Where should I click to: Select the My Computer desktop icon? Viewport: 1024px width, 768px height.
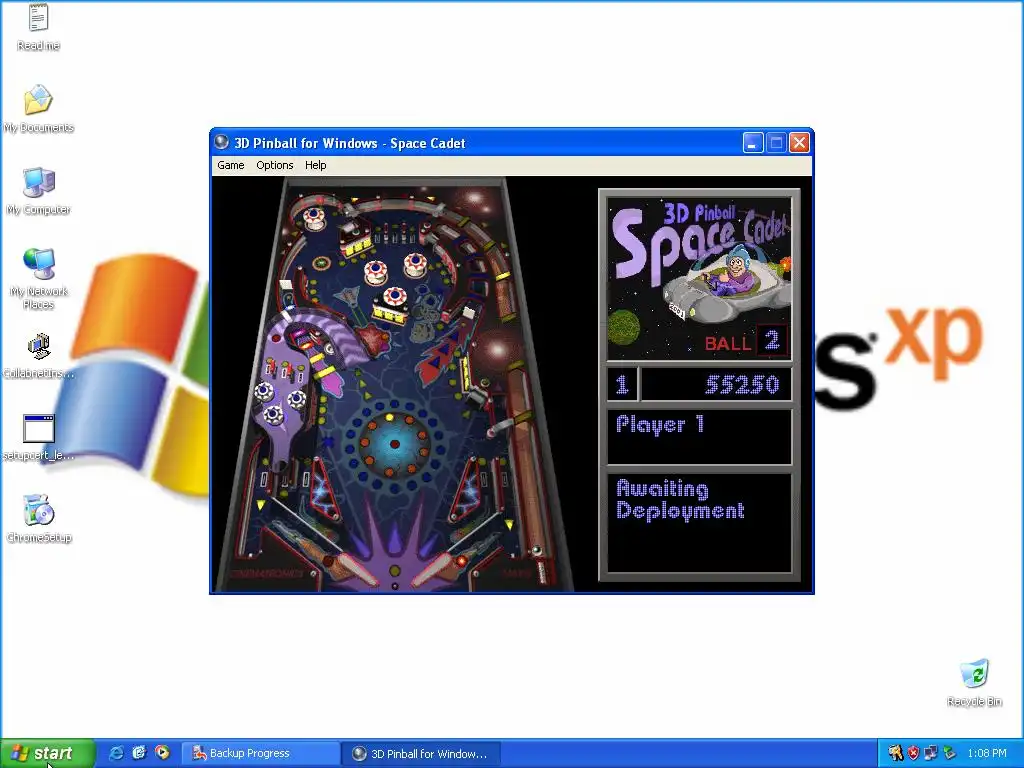coord(39,191)
